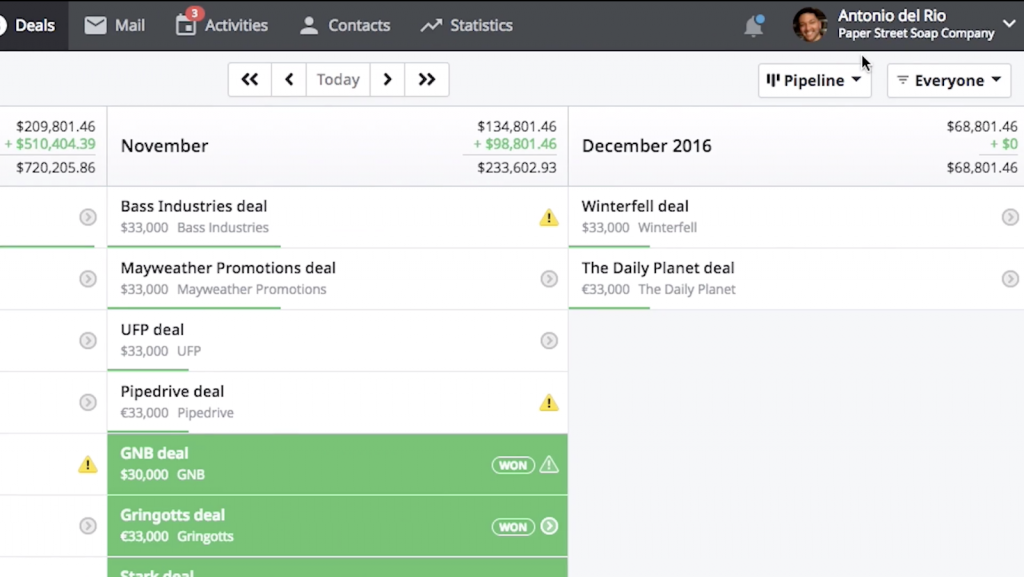Expand the account menu chevron
Viewport: 1024px width, 577px height.
[x=1009, y=23]
